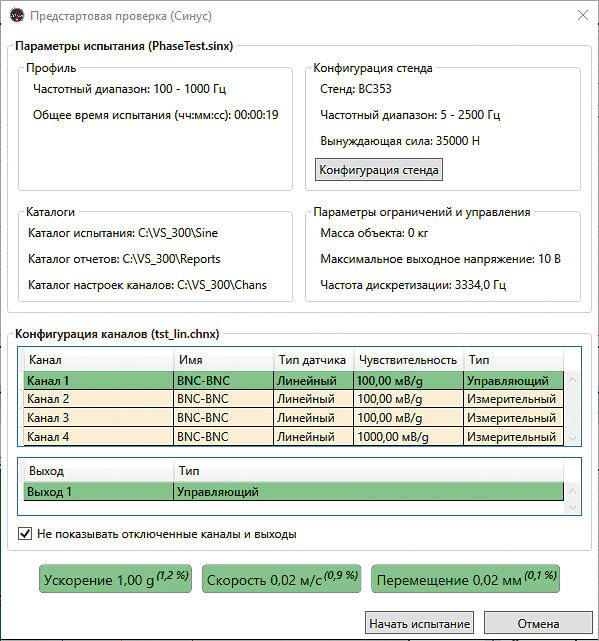Image resolution: width=599 pixels, height=641 pixels.
Task: Cancel the dialog with Отмена
Action: point(538,623)
